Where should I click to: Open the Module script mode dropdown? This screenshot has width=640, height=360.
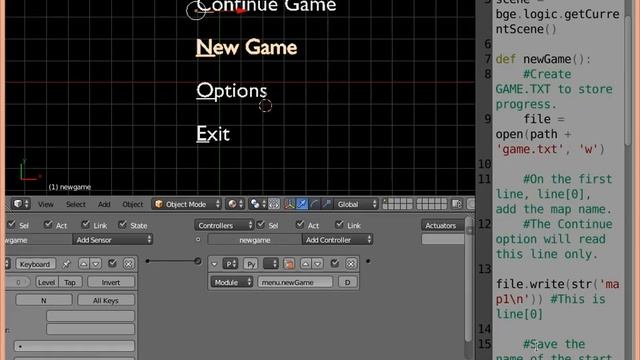[232, 282]
